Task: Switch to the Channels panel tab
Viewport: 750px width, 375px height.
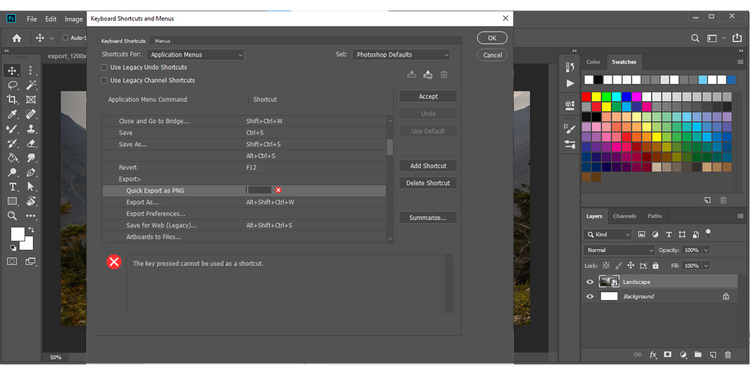Action: [624, 216]
